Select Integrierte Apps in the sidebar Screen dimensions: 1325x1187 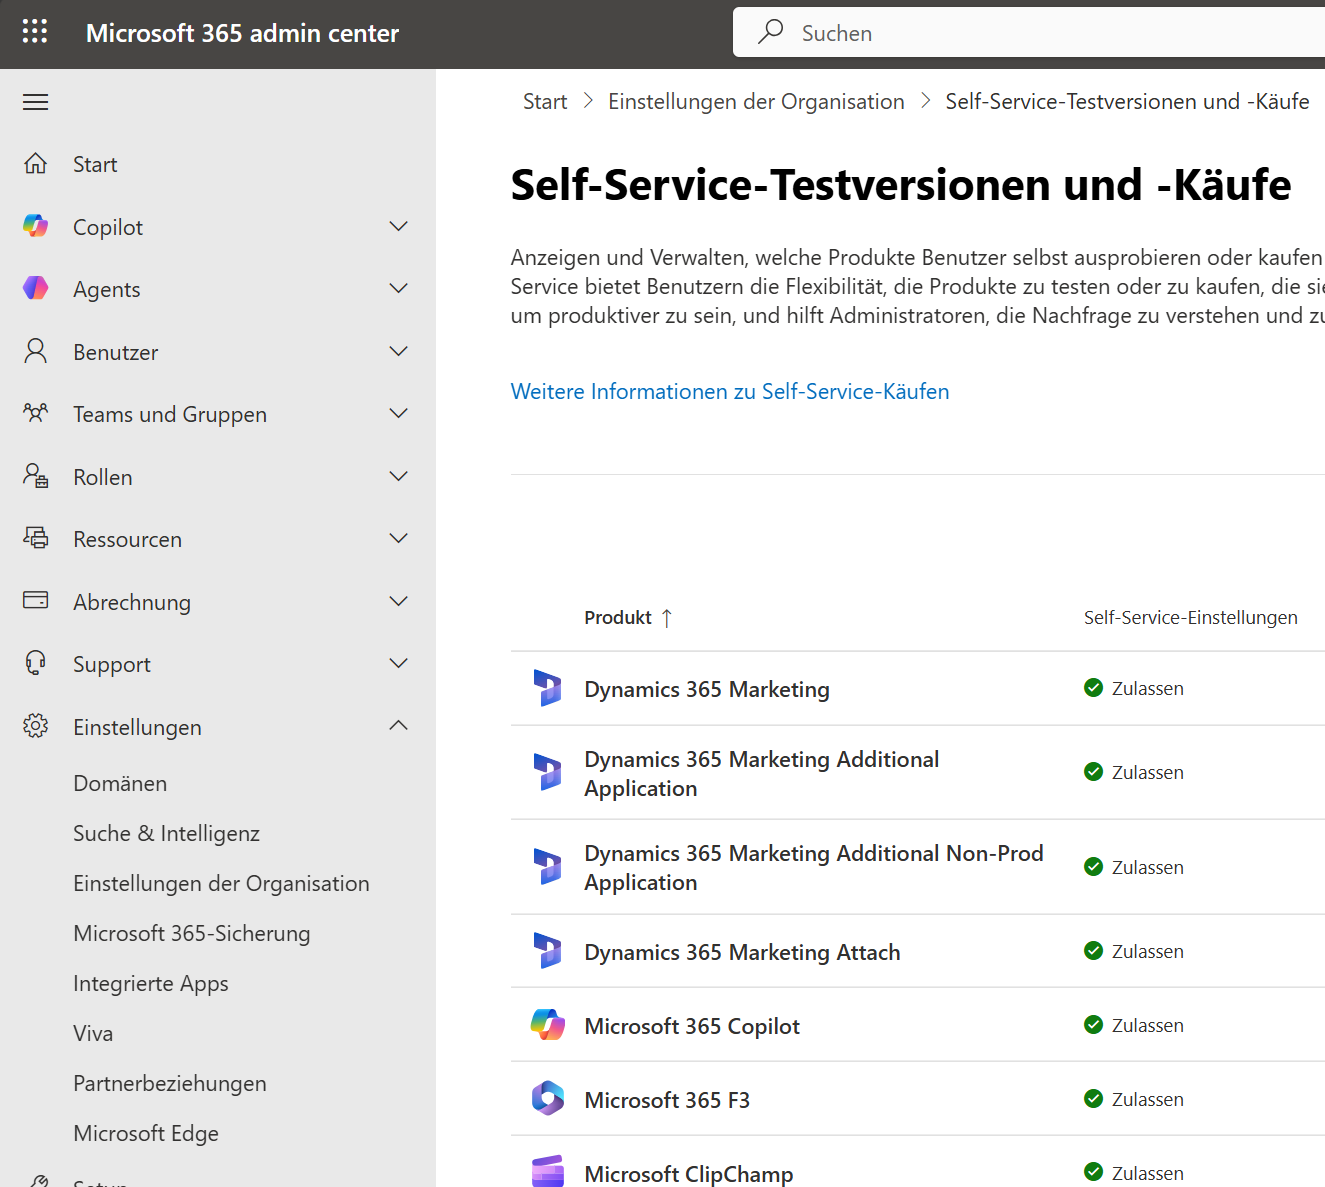coord(151,983)
